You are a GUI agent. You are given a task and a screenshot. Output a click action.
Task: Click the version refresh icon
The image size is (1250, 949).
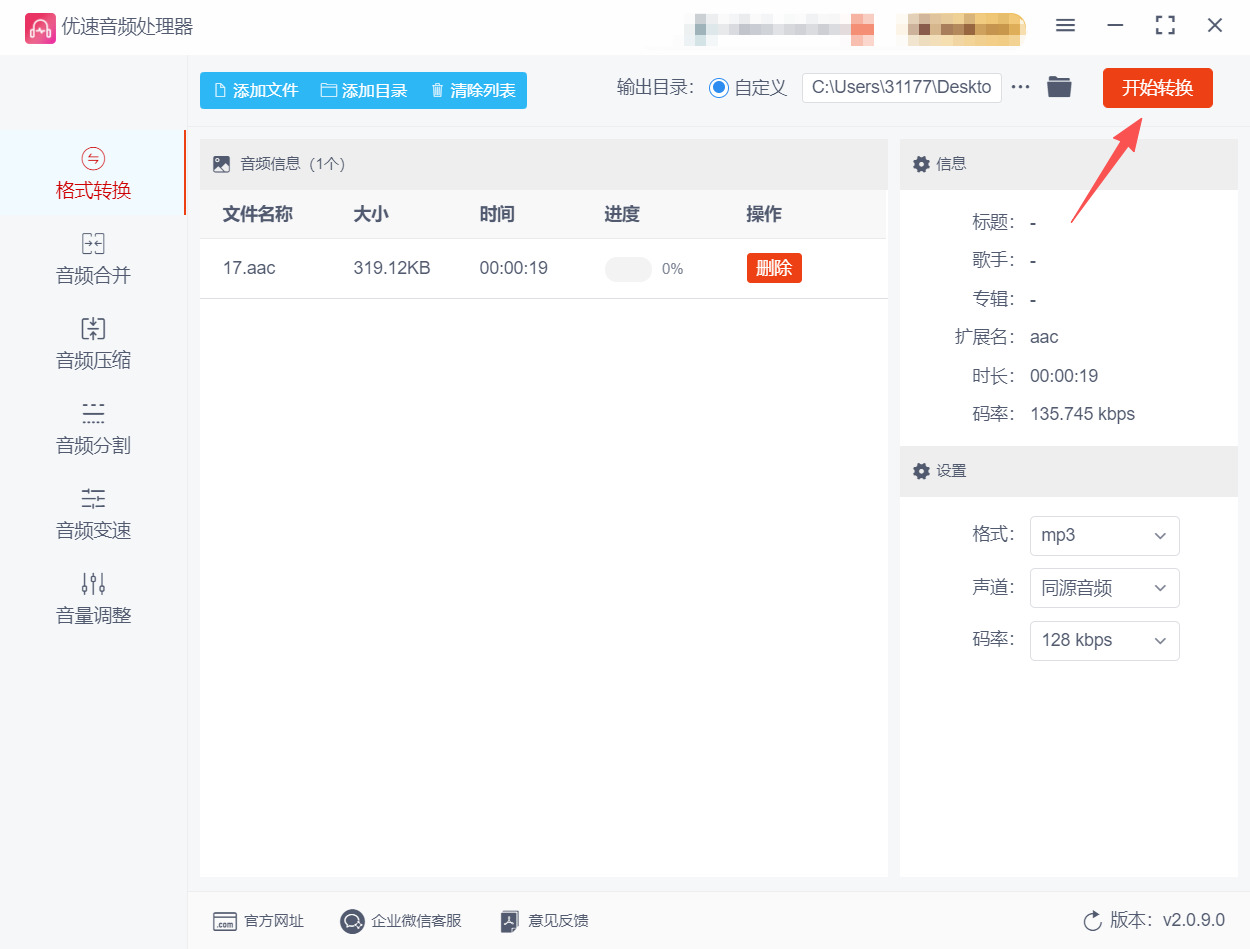(x=1092, y=920)
